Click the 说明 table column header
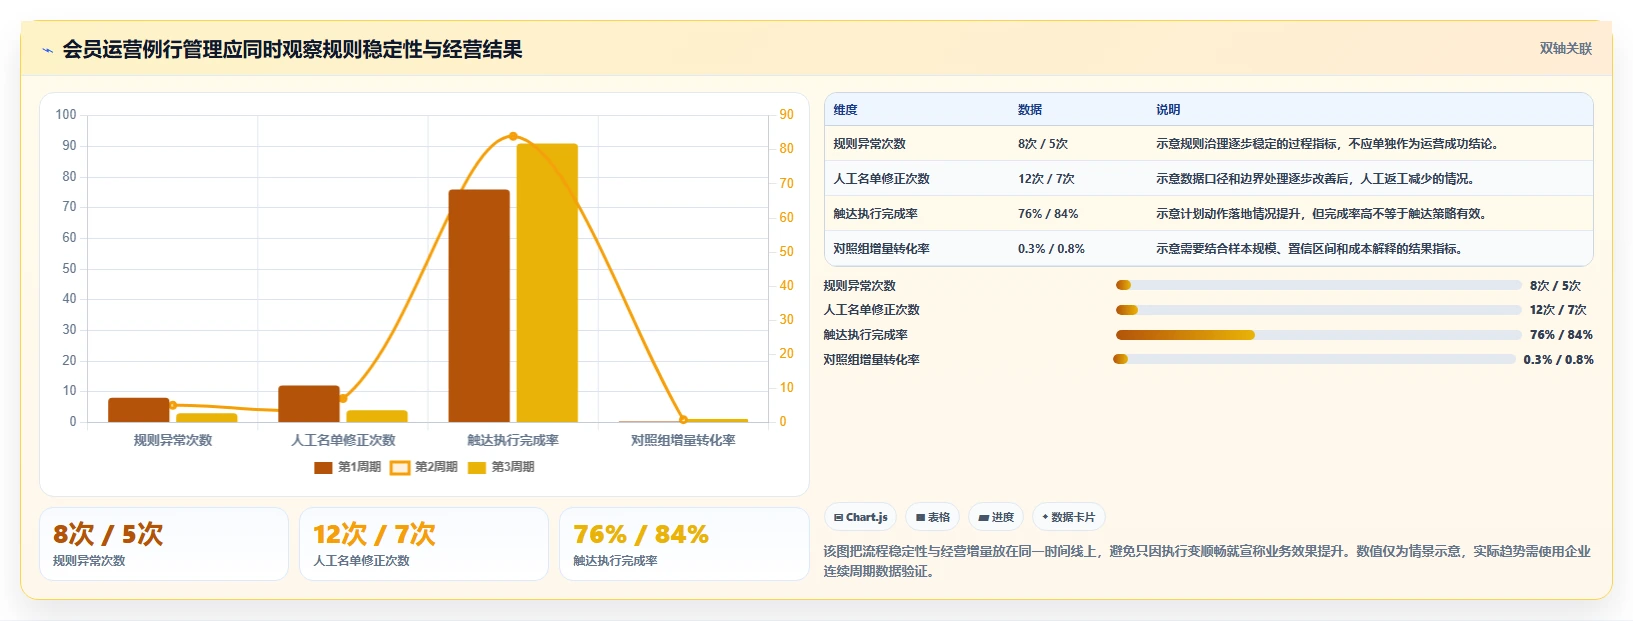1633x621 pixels. pyautogui.click(x=1168, y=110)
